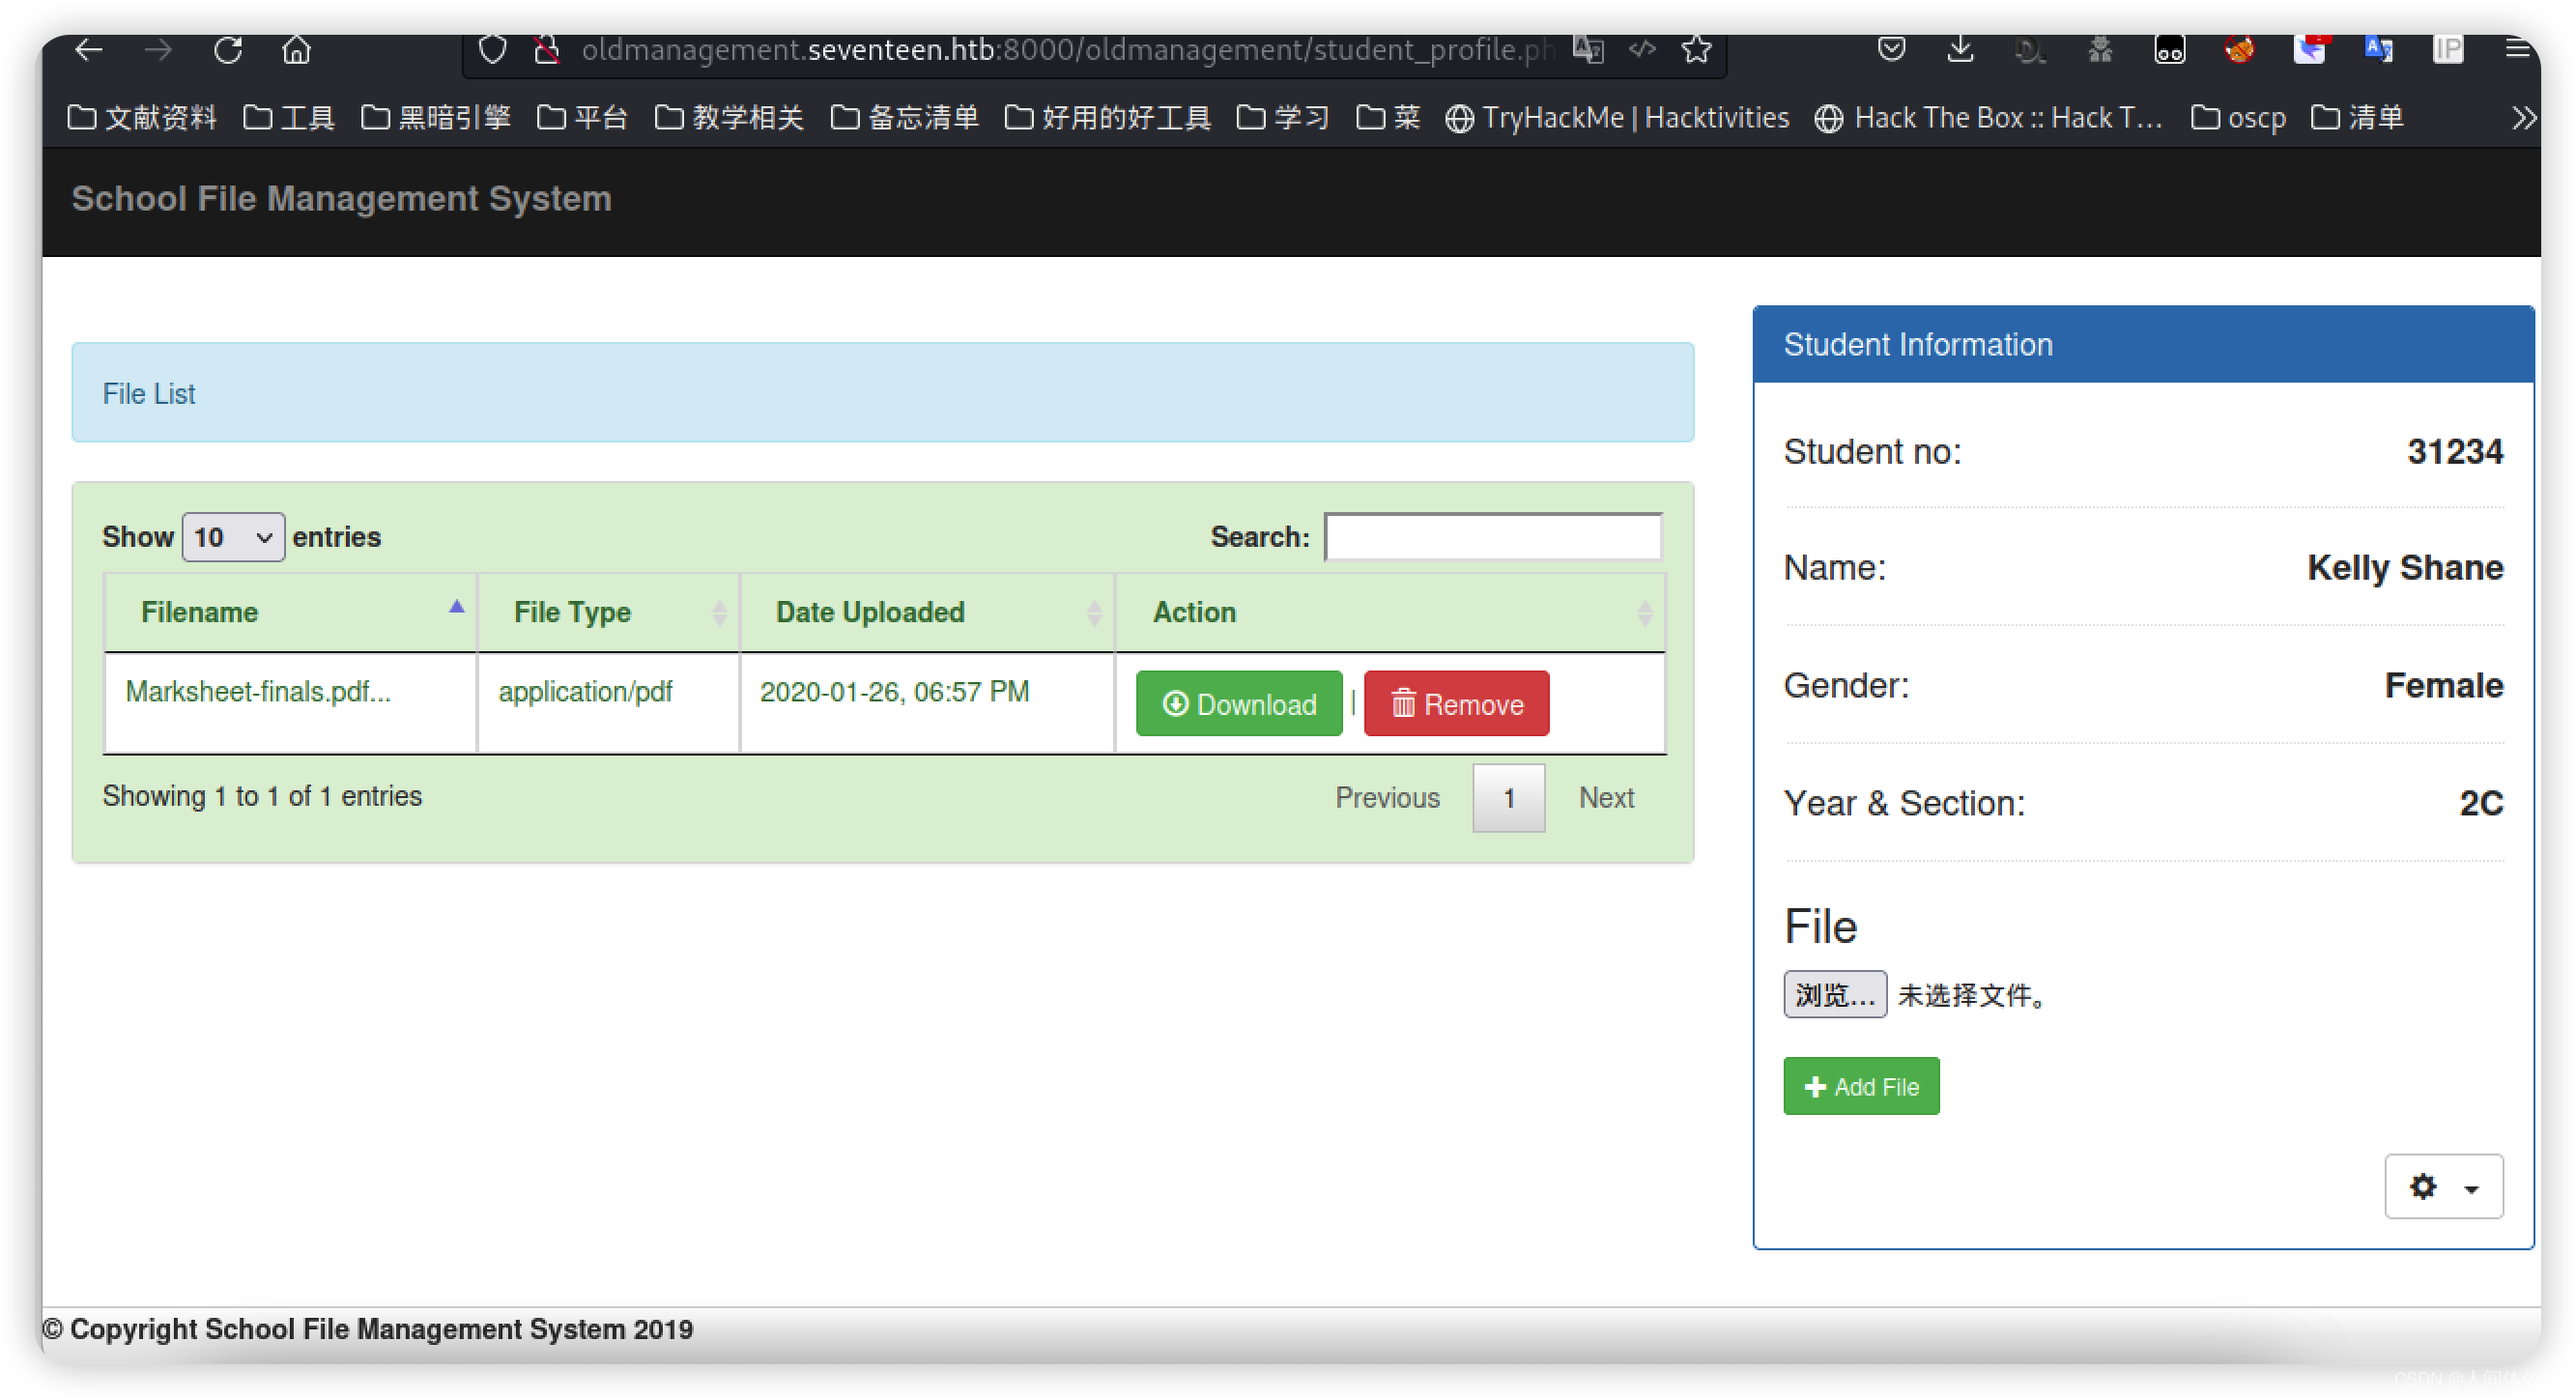Viewport: 2576px width, 1399px height.
Task: Click the Add File button icon
Action: pos(1811,1087)
